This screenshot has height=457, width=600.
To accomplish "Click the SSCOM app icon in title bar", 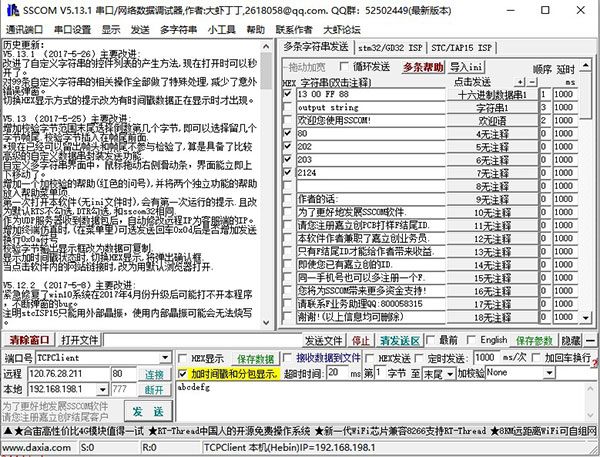I will click(13, 10).
